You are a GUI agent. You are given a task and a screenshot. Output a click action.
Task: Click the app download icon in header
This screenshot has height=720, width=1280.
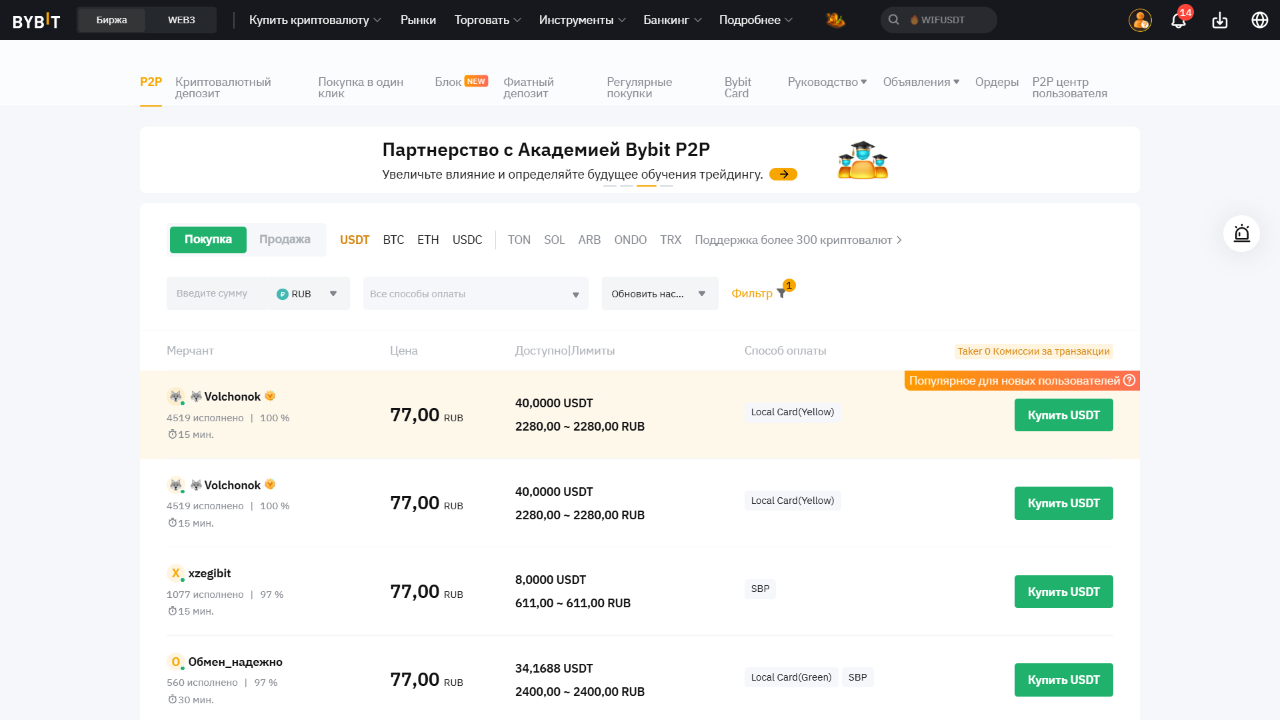click(1219, 20)
